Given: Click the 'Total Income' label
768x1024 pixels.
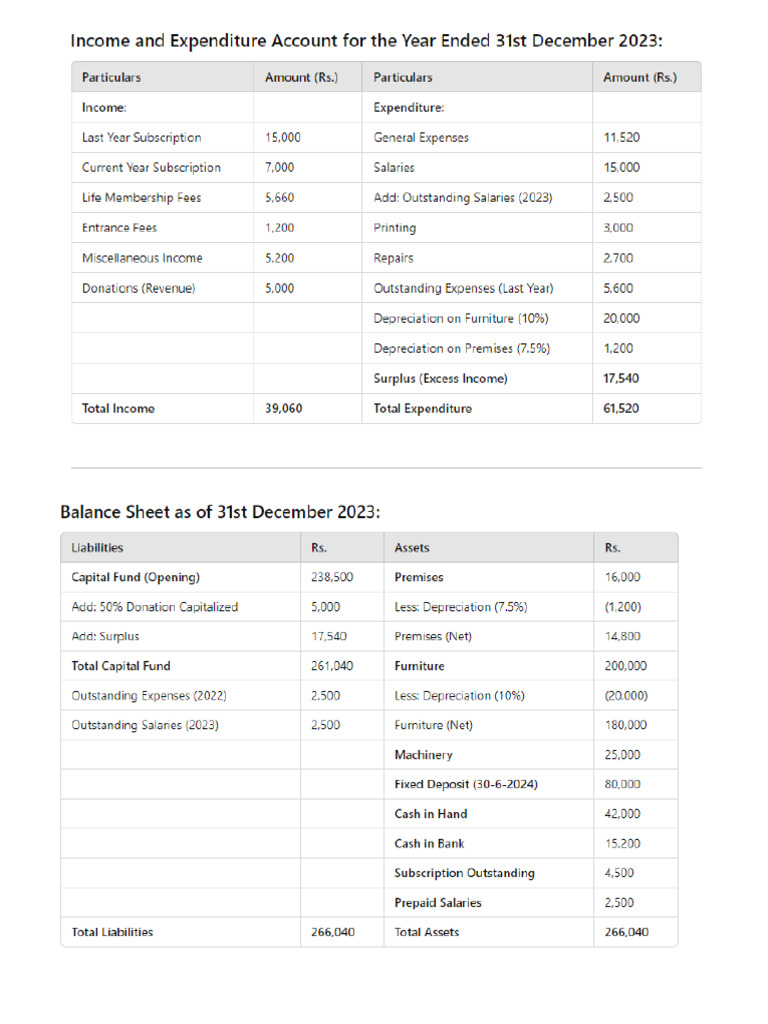Looking at the screenshot, I should (118, 408).
